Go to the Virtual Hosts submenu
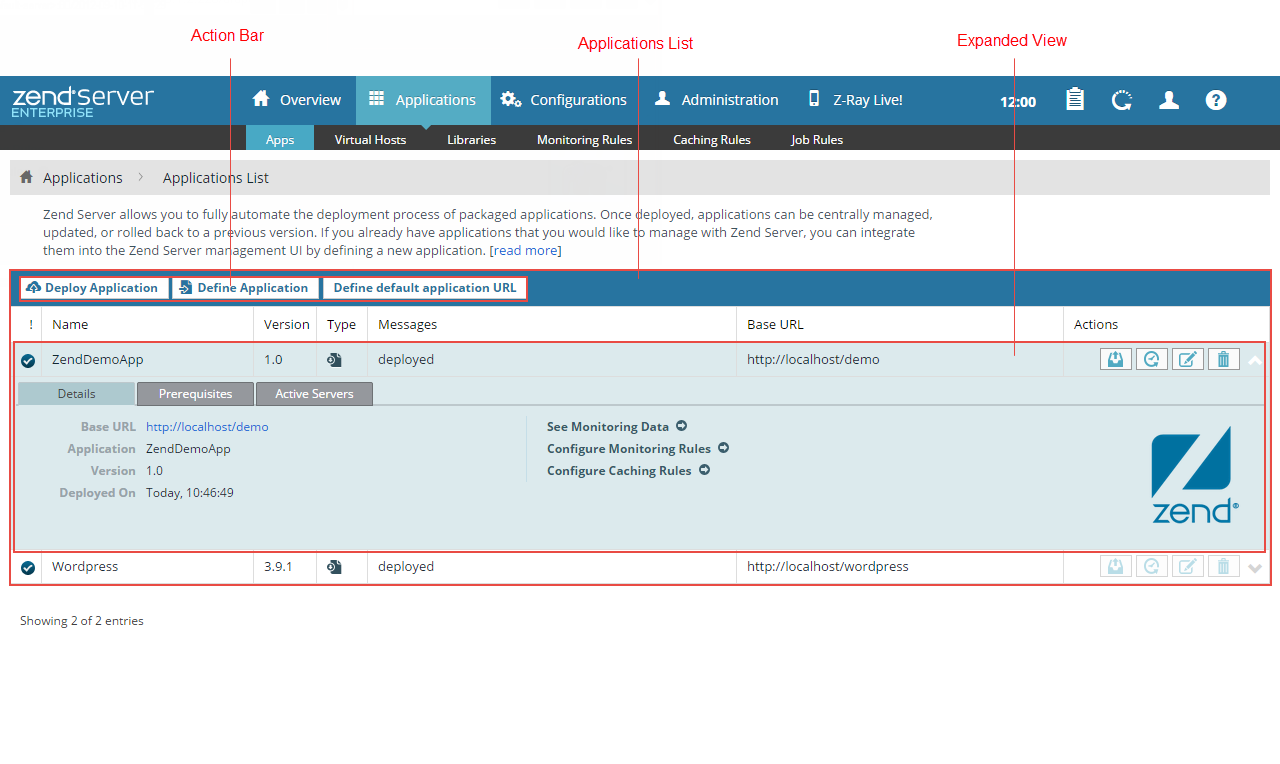Screen dimensions: 1280x764 (370, 139)
